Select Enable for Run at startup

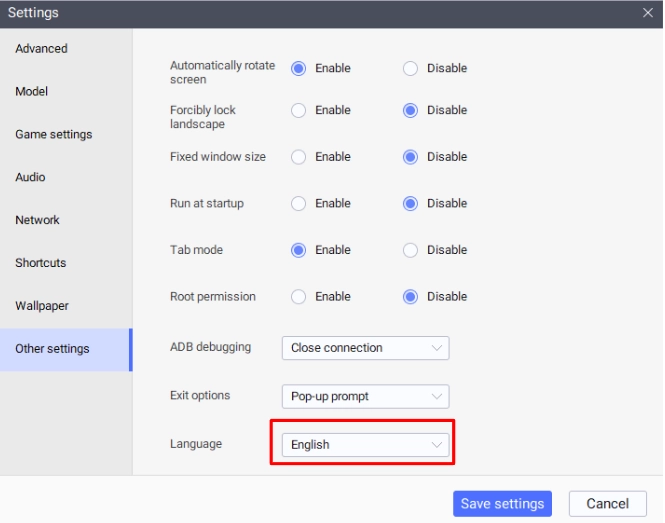pyautogui.click(x=298, y=204)
